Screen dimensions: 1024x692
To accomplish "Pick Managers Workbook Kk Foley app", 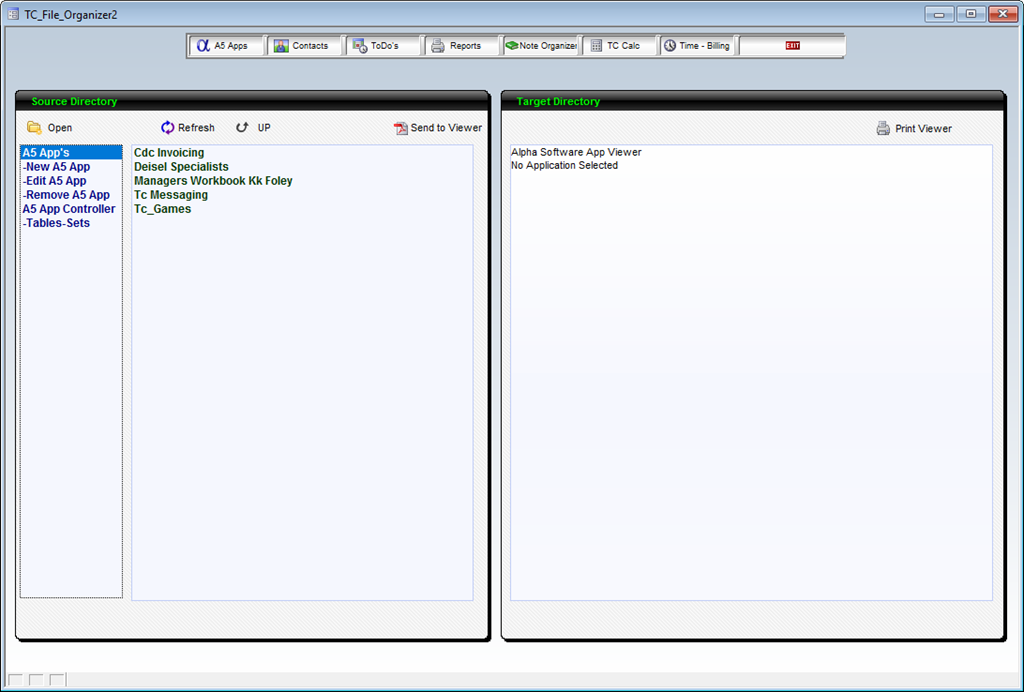I will [x=213, y=181].
